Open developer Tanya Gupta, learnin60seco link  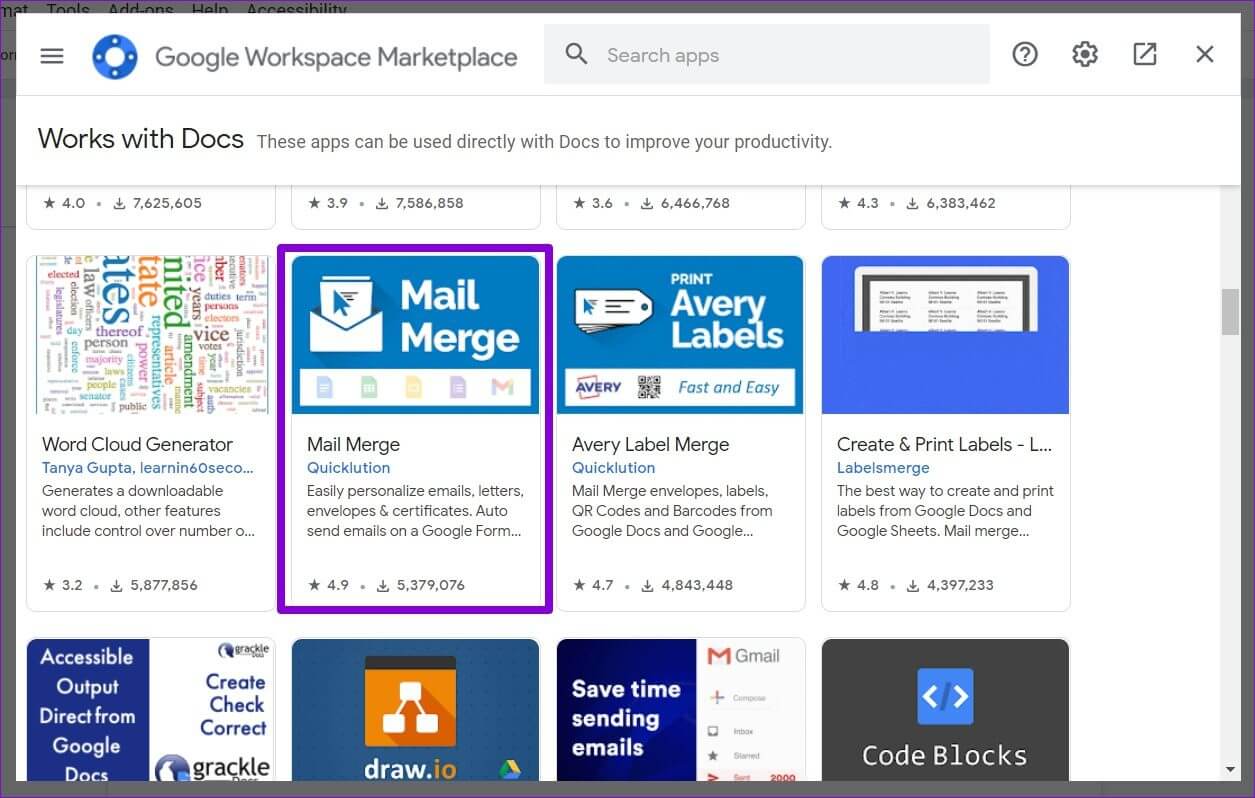pos(147,467)
